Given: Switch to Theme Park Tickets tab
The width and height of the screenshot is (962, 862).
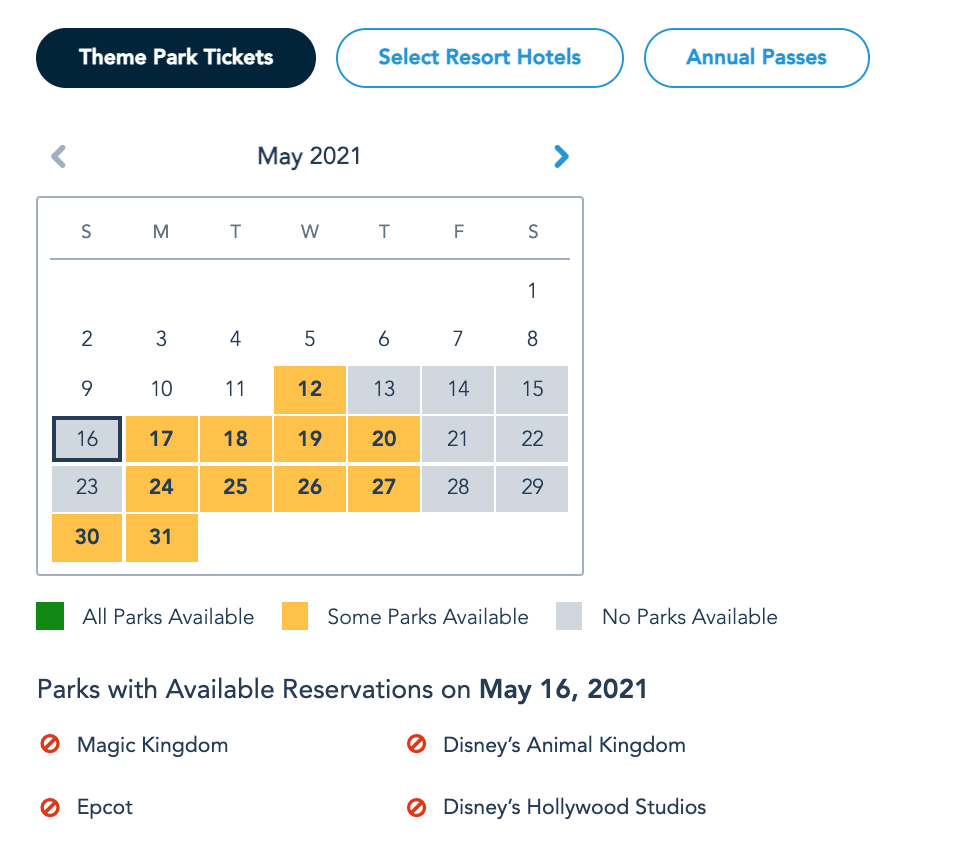Looking at the screenshot, I should coord(176,57).
